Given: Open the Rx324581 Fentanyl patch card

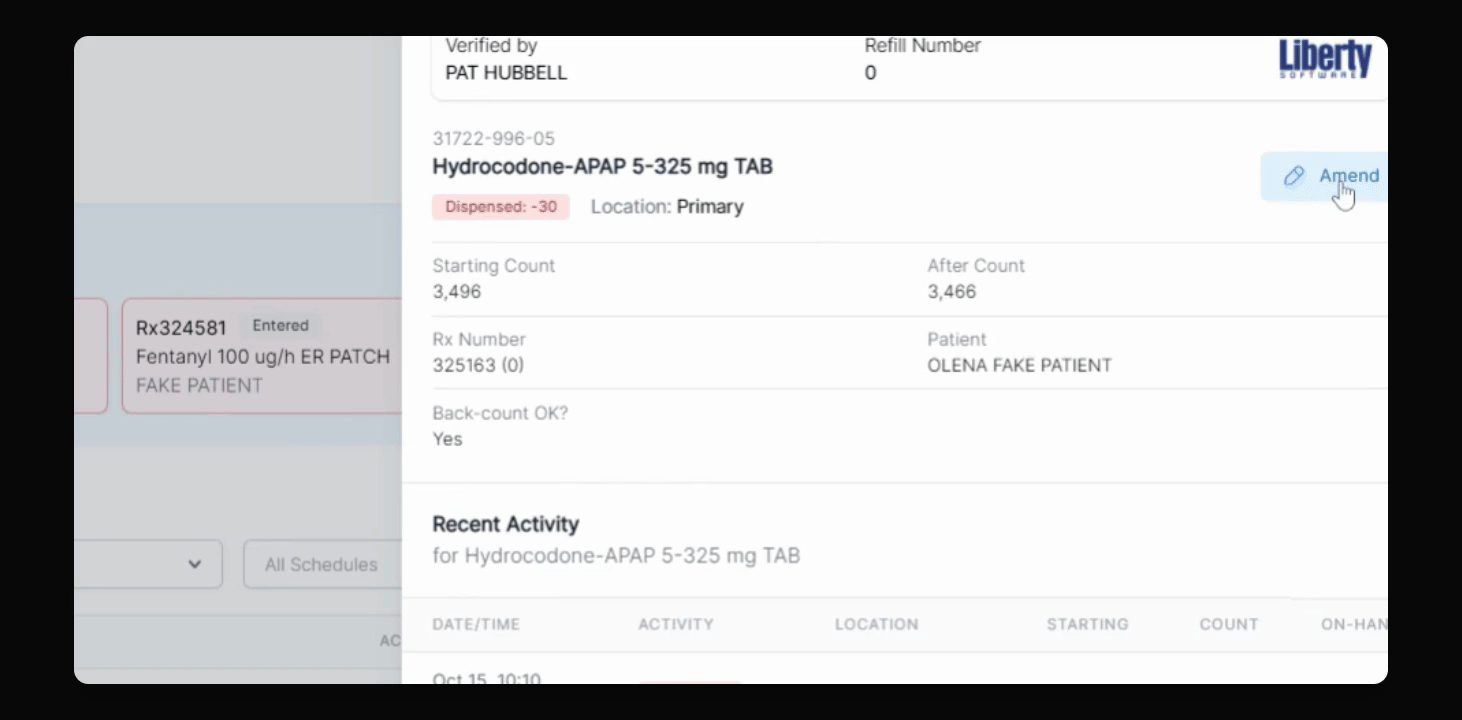Looking at the screenshot, I should point(262,356).
